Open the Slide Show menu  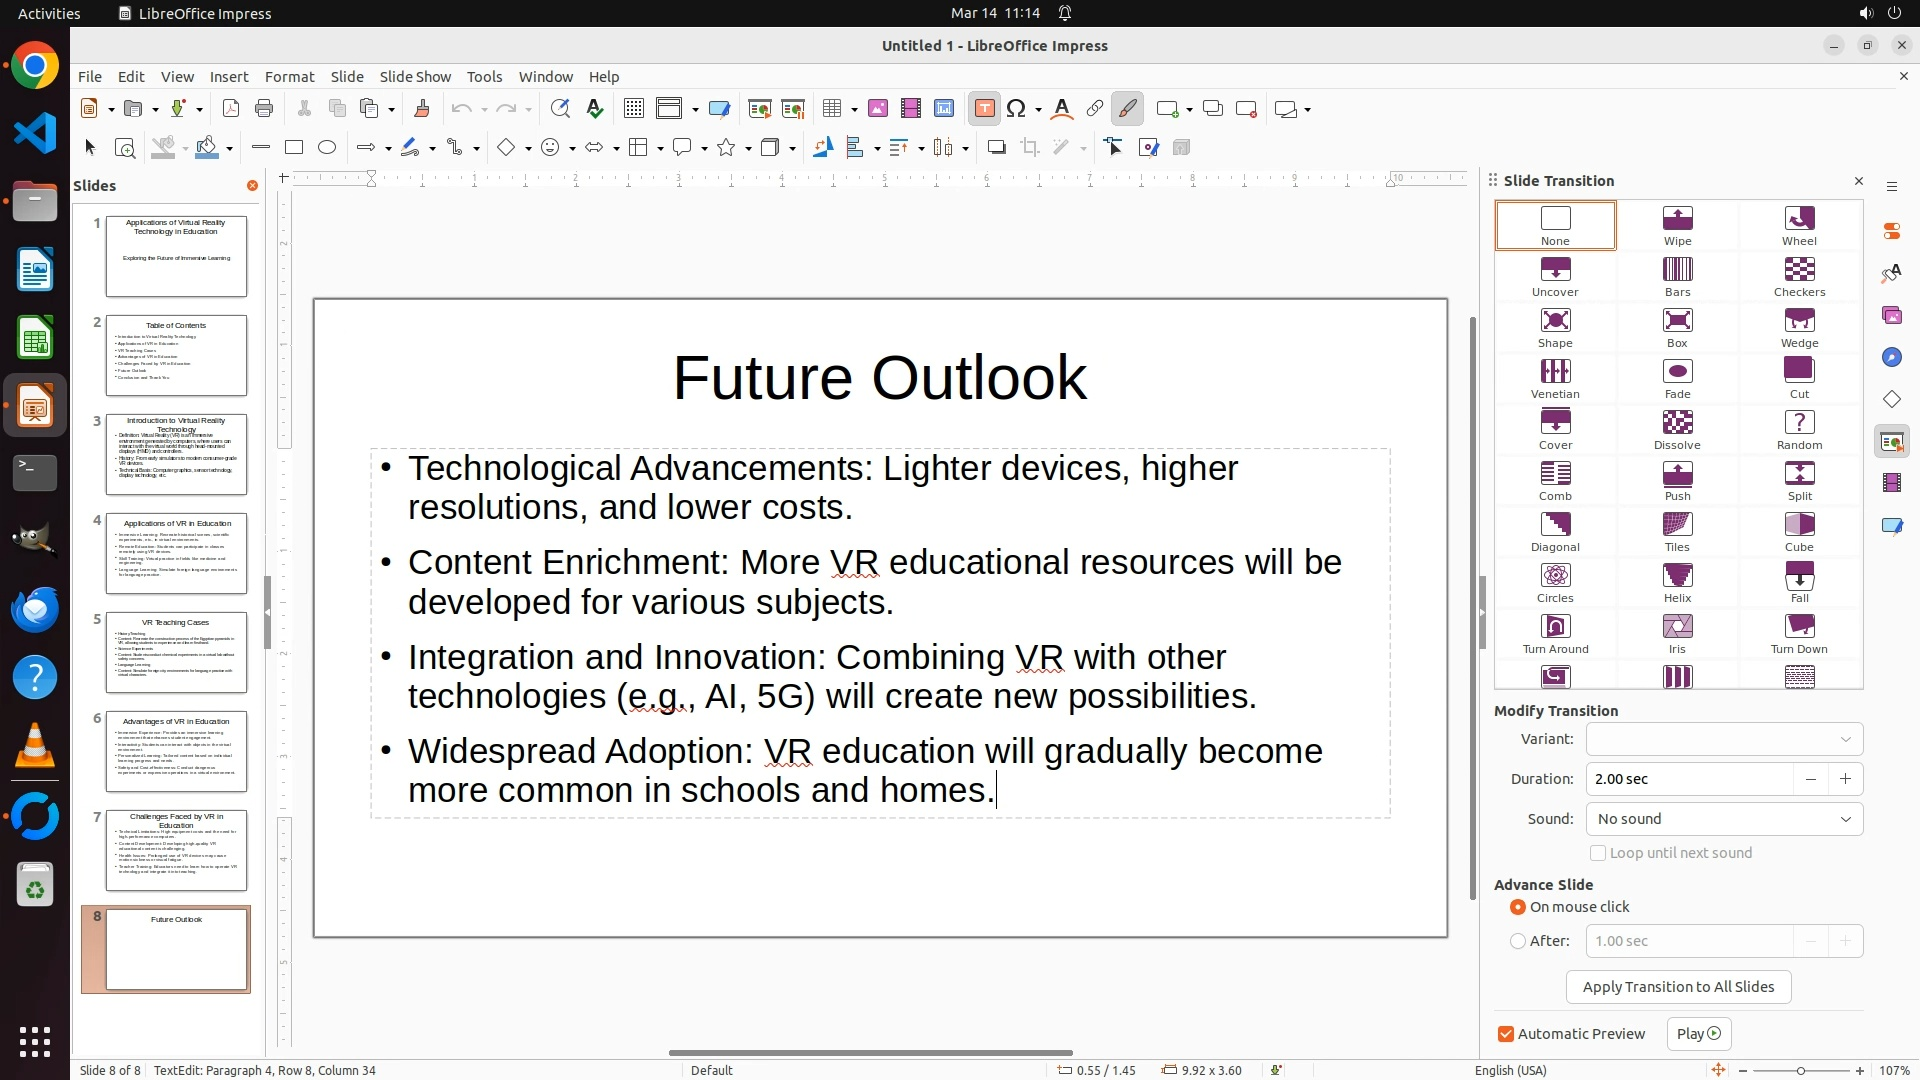pyautogui.click(x=415, y=77)
